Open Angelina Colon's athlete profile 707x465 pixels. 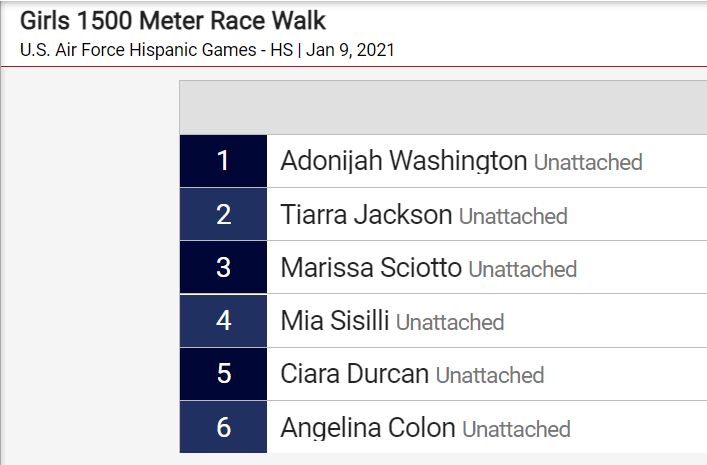368,428
